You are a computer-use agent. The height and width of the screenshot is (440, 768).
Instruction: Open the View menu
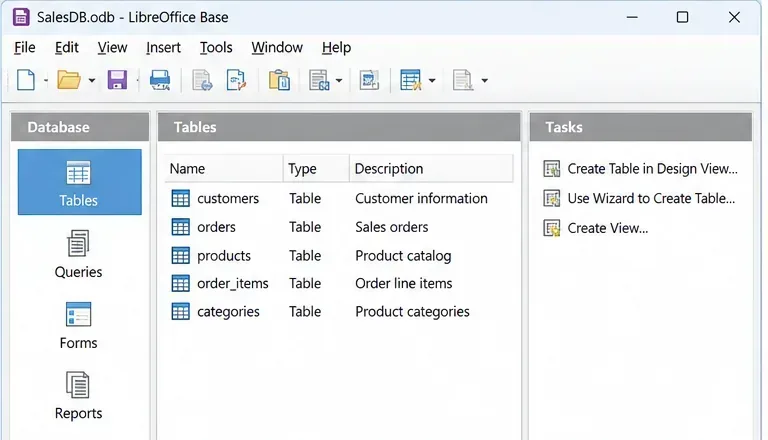click(112, 48)
